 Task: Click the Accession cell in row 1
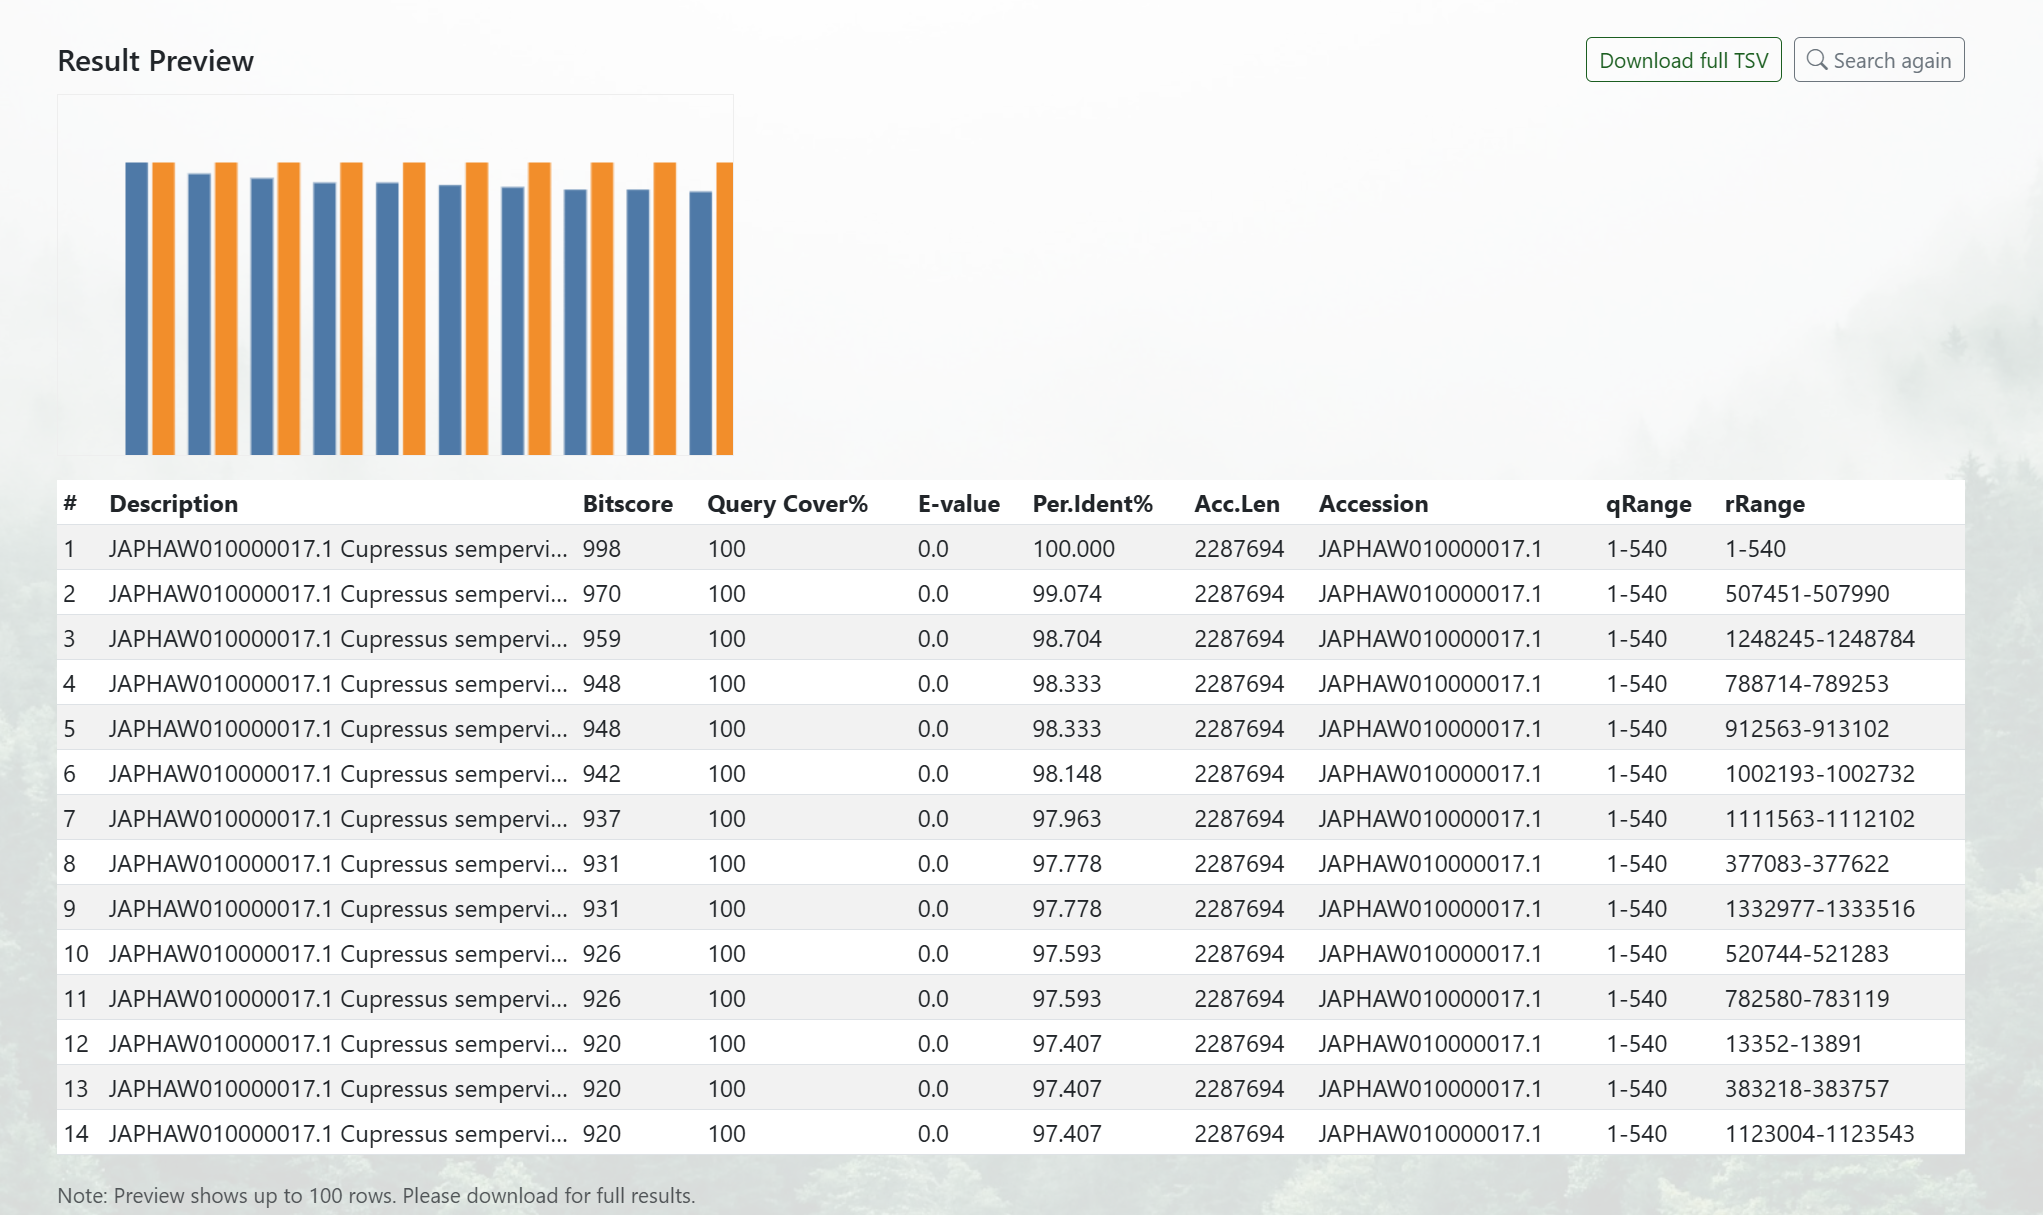click(1430, 549)
